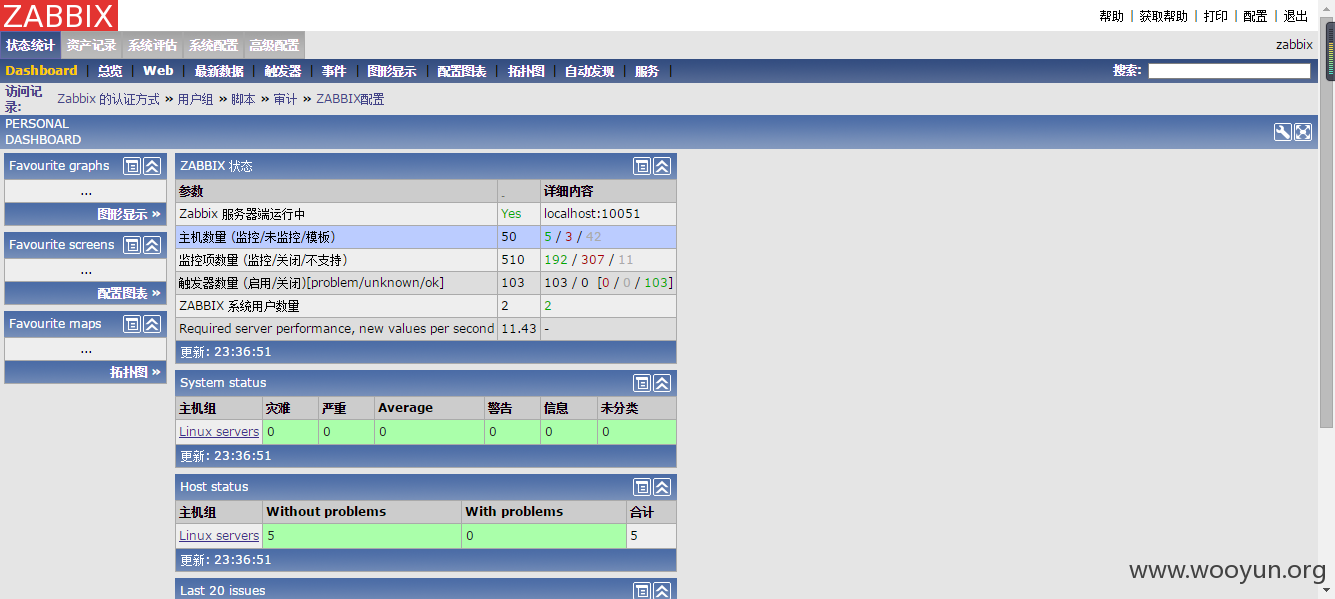Screen dimensions: 1335x599
Task: Open 拓扑图 » link in Favourite maps
Action: (x=135, y=372)
